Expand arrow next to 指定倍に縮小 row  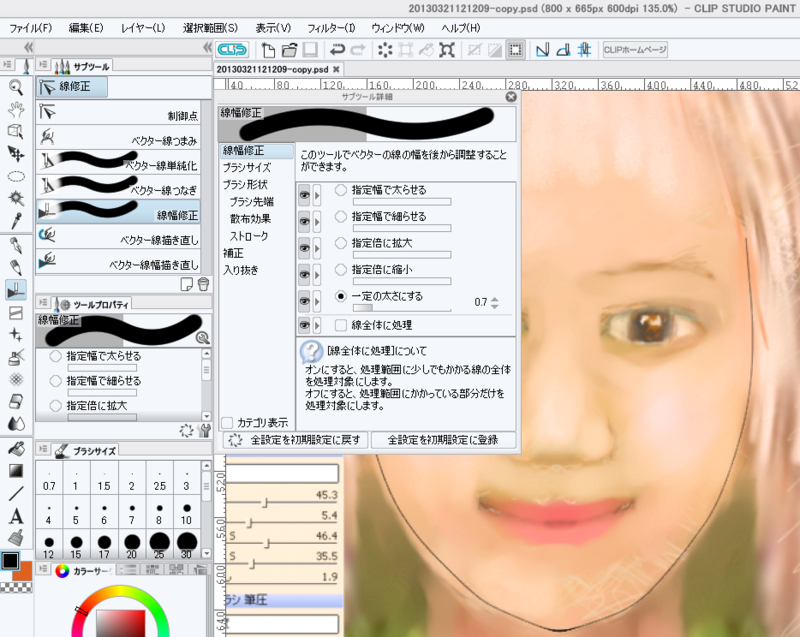pos(317,275)
